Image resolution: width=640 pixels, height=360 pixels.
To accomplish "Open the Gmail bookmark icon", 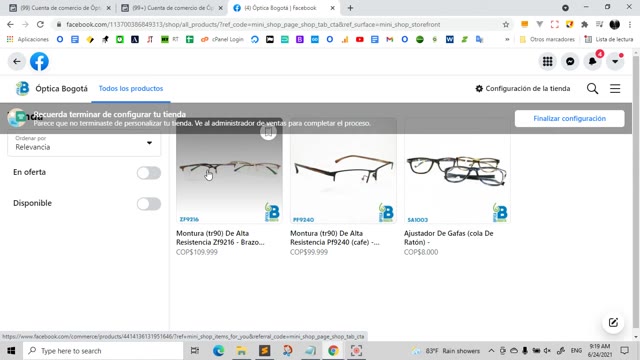I will click(389, 39).
